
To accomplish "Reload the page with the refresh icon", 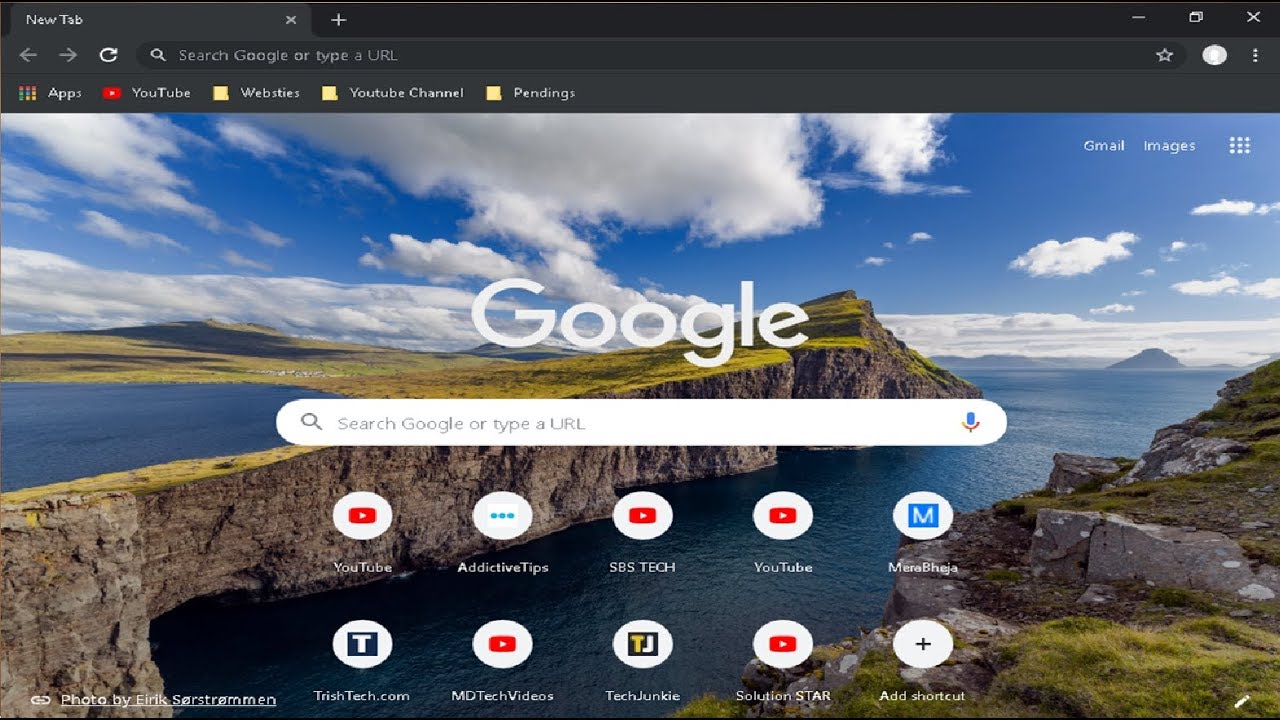I will point(108,55).
